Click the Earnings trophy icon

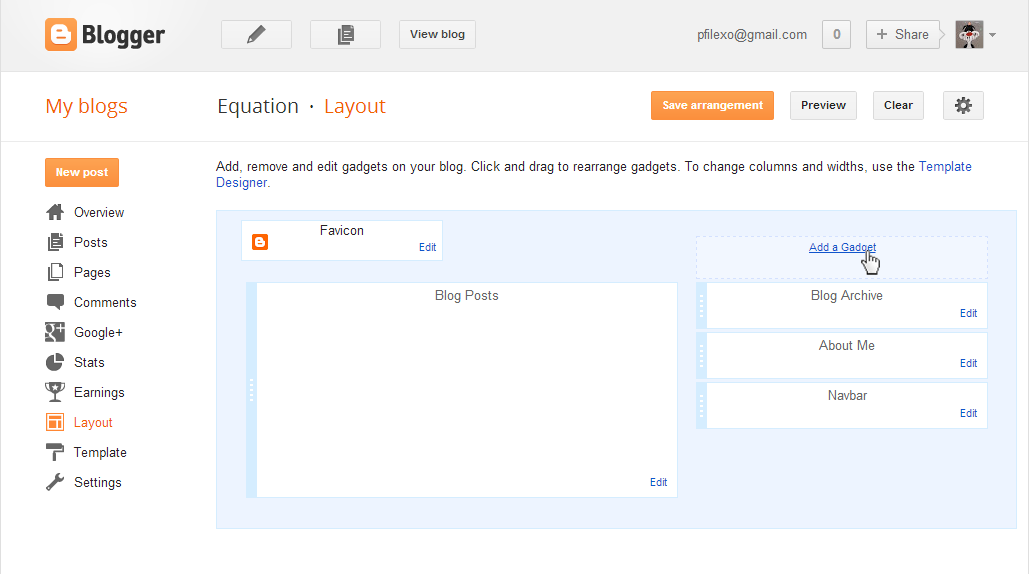coord(56,392)
